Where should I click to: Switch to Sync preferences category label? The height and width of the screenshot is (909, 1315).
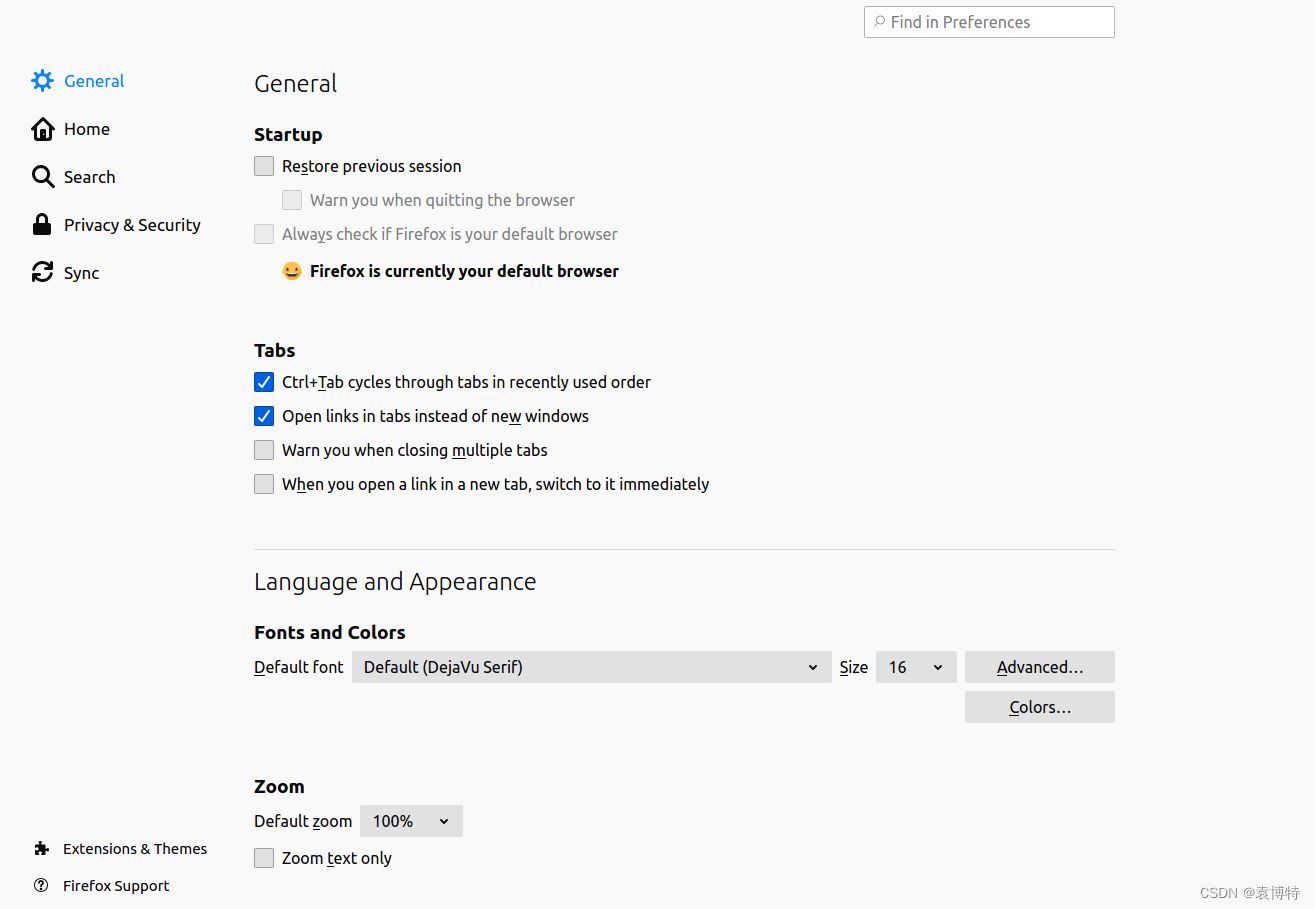coord(82,273)
